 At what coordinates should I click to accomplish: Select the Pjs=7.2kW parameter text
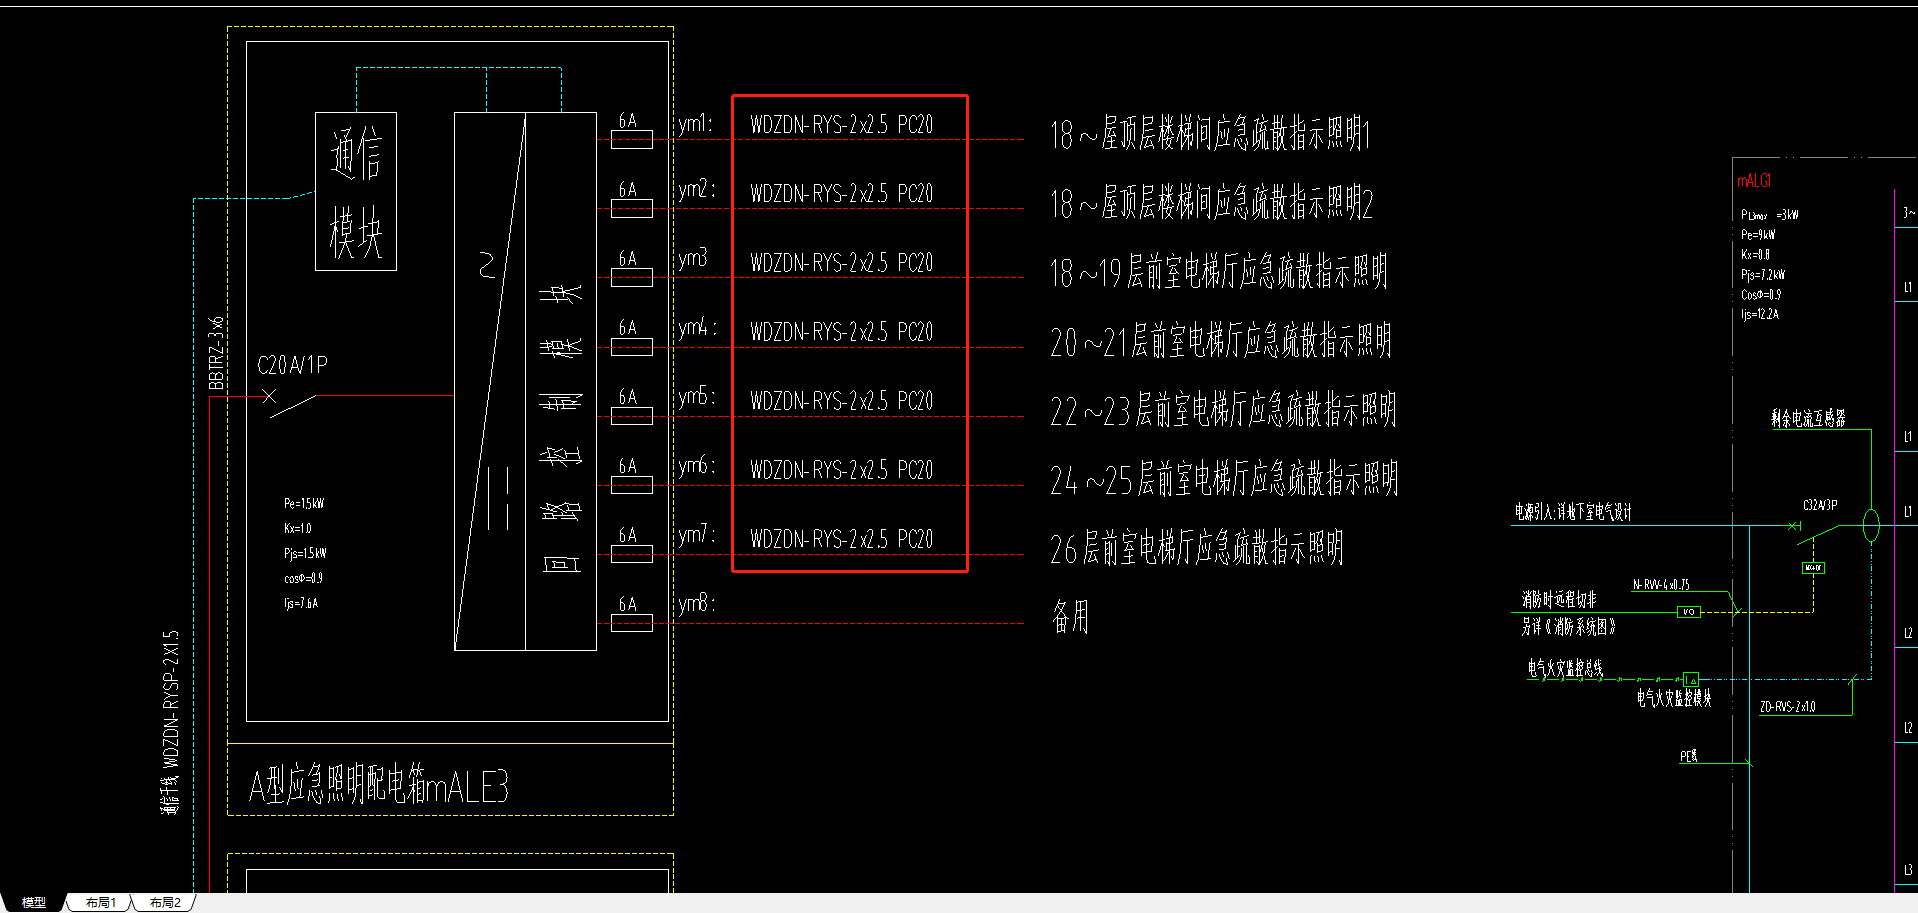pyautogui.click(x=1763, y=275)
